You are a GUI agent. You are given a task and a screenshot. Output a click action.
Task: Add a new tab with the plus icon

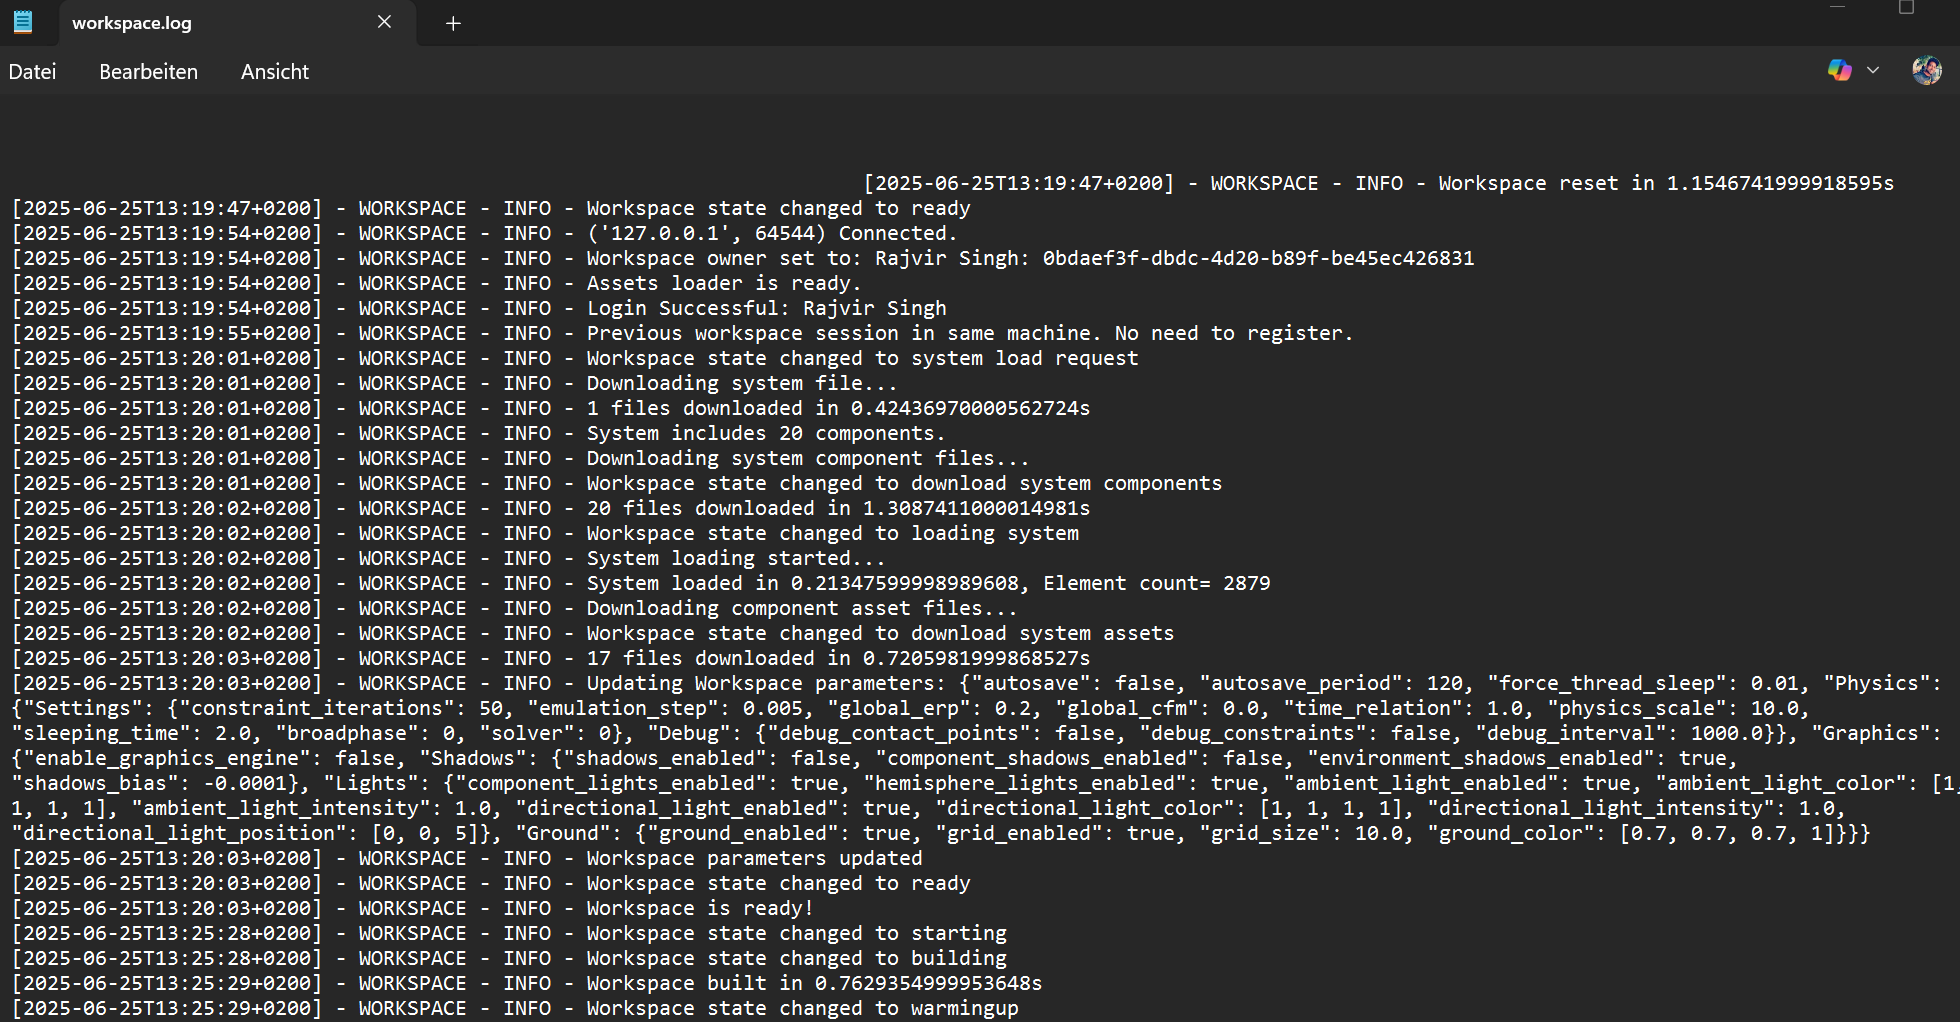coord(453,23)
